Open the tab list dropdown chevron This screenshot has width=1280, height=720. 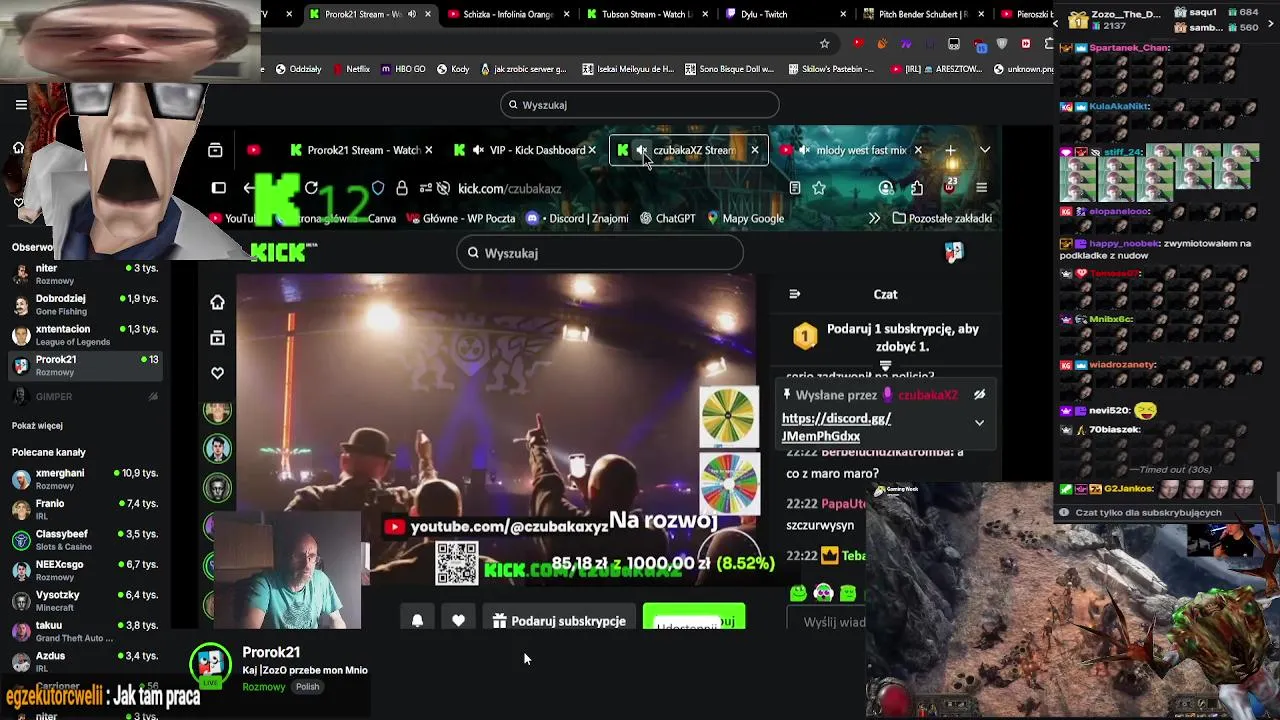985,150
